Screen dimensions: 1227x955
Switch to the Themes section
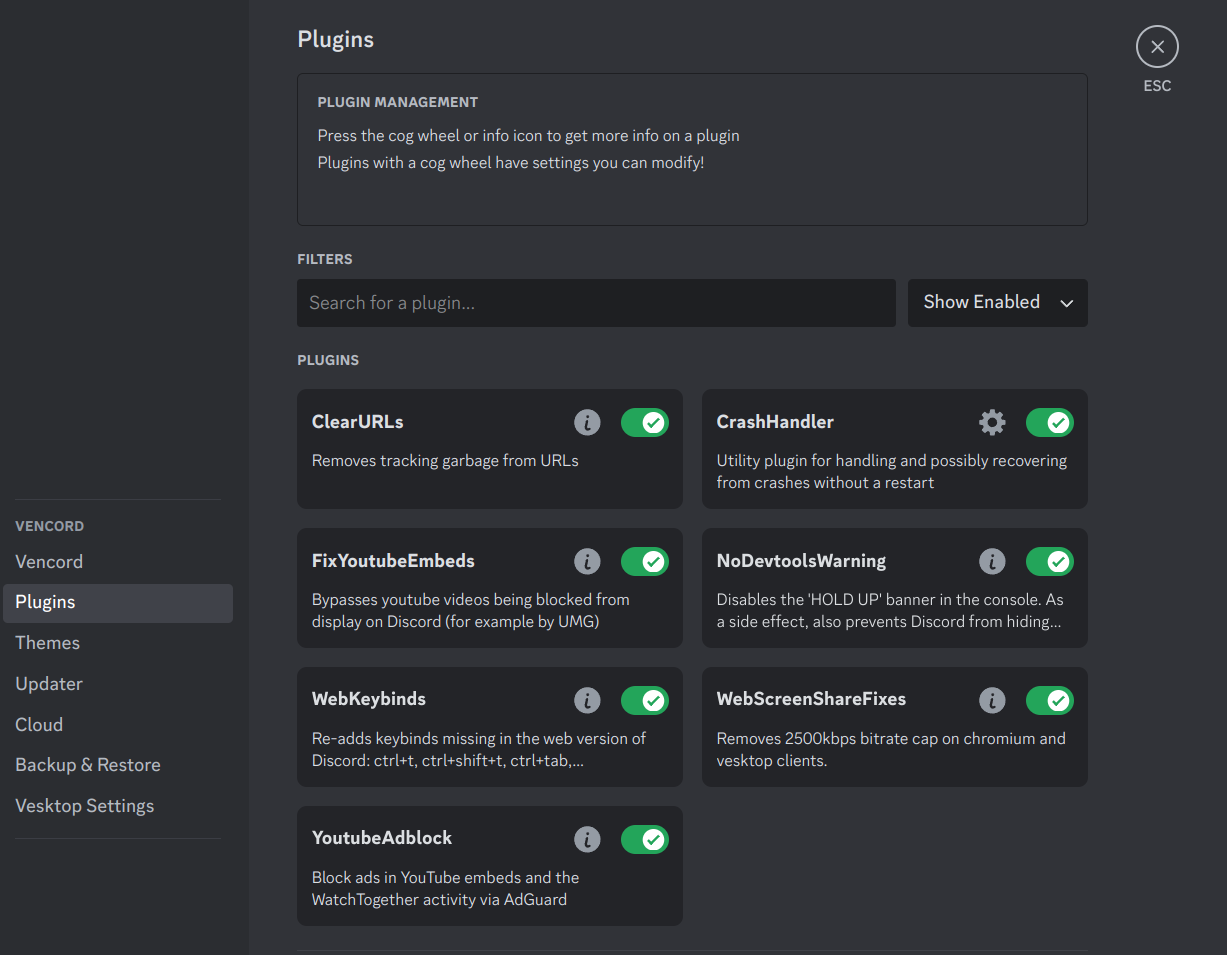pos(47,642)
